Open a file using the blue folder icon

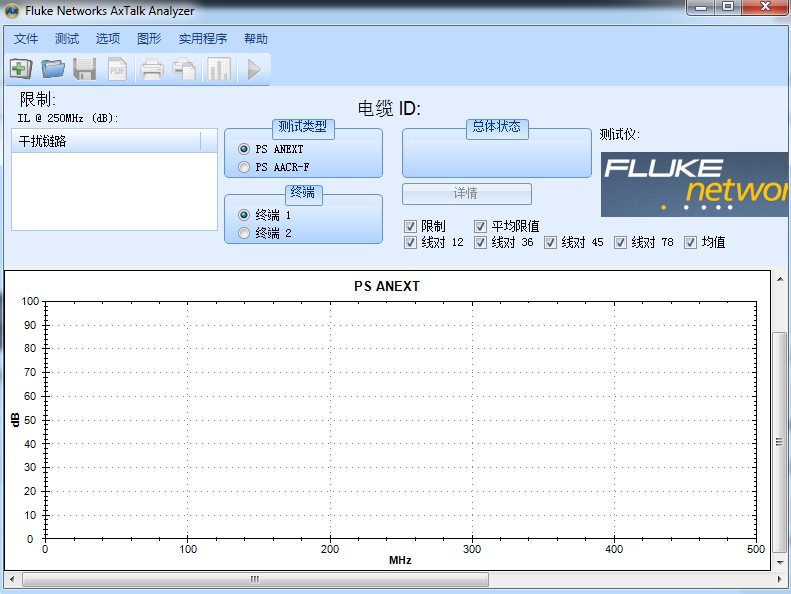tap(53, 69)
